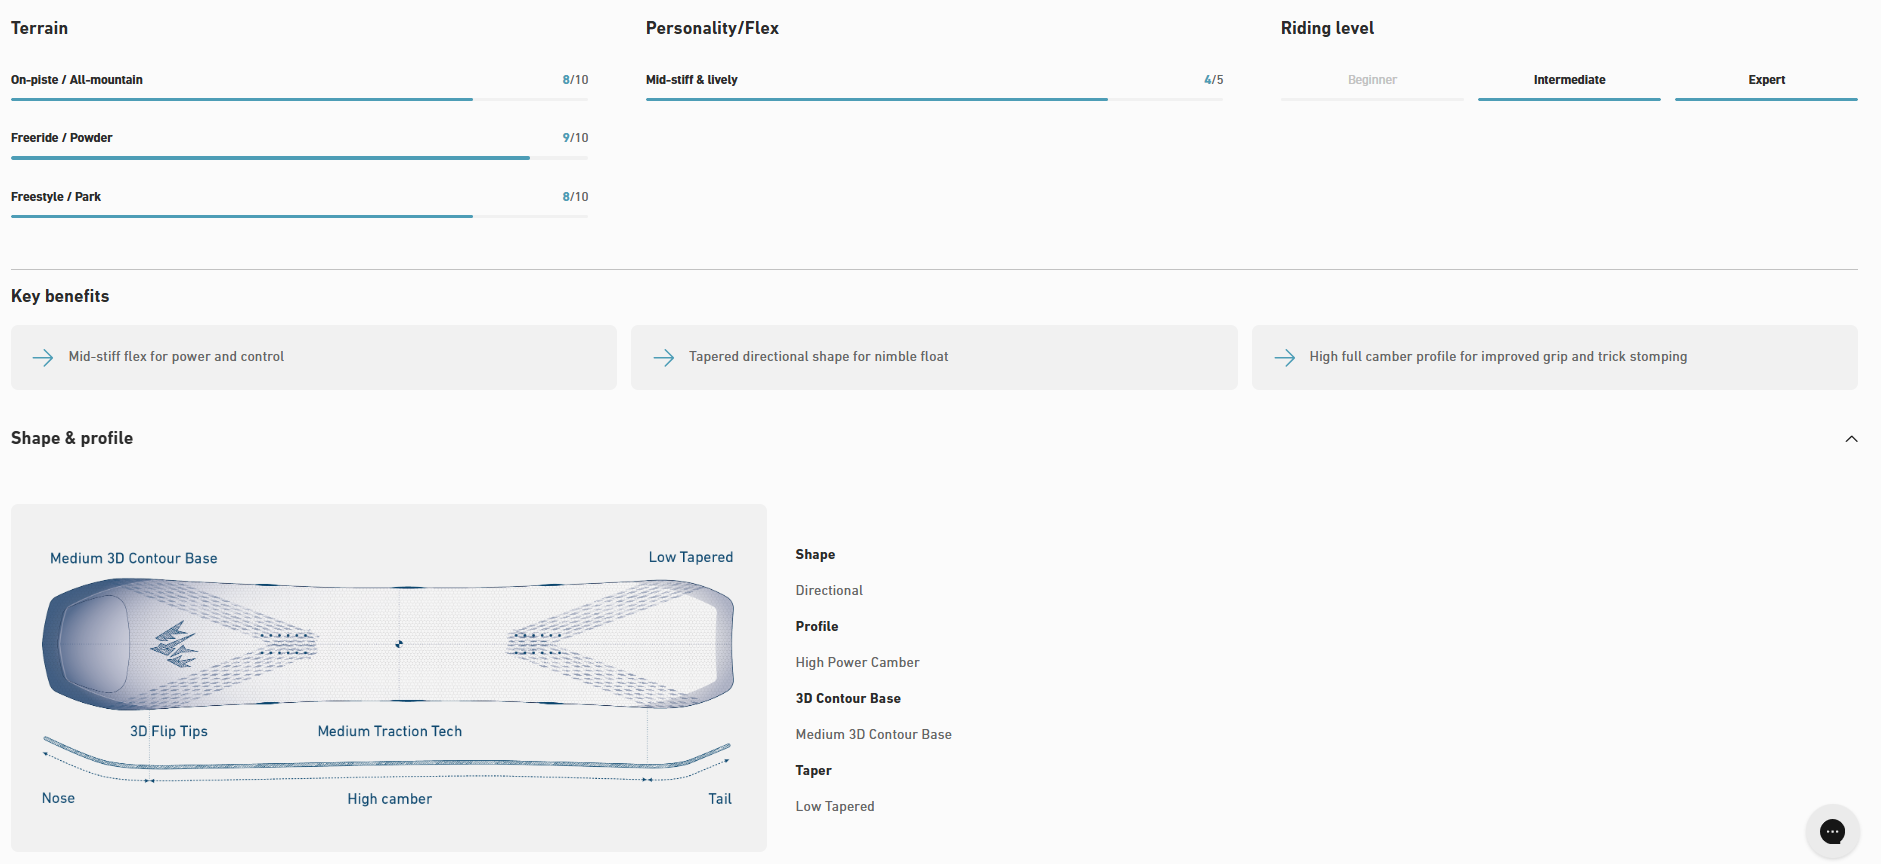Click the Freeride / Powder rating bar
The width and height of the screenshot is (1881, 864).
tap(299, 157)
